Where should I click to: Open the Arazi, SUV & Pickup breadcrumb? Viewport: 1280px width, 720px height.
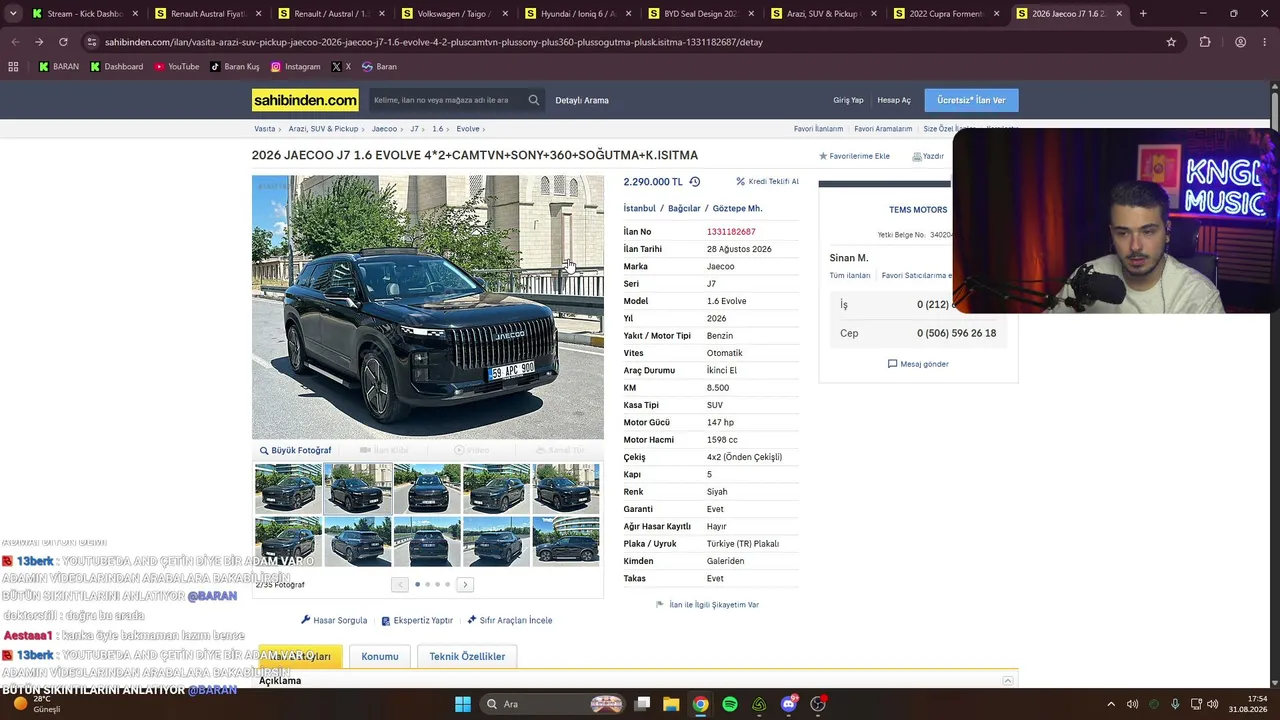[323, 129]
